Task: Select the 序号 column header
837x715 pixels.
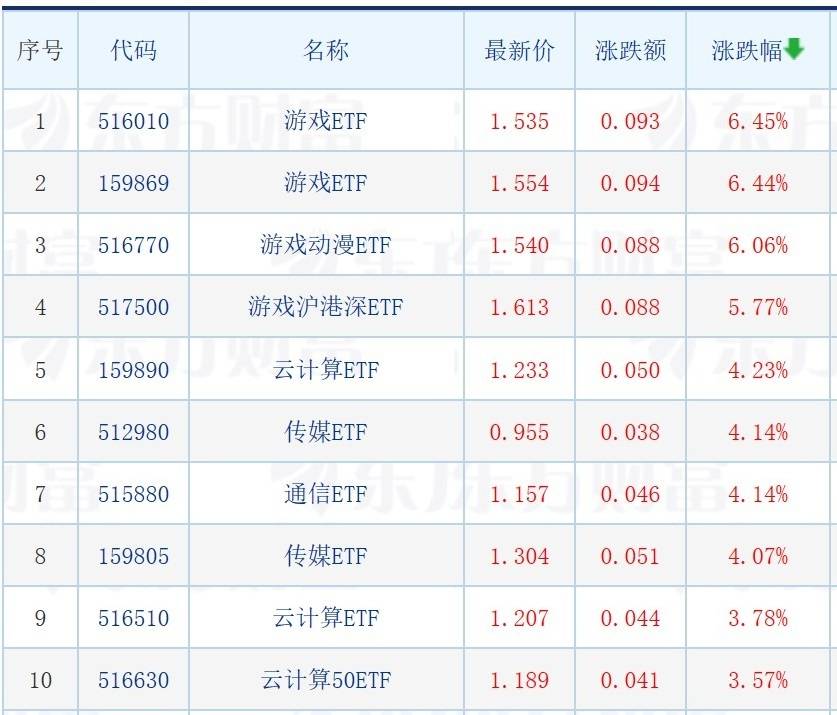Action: (40, 51)
